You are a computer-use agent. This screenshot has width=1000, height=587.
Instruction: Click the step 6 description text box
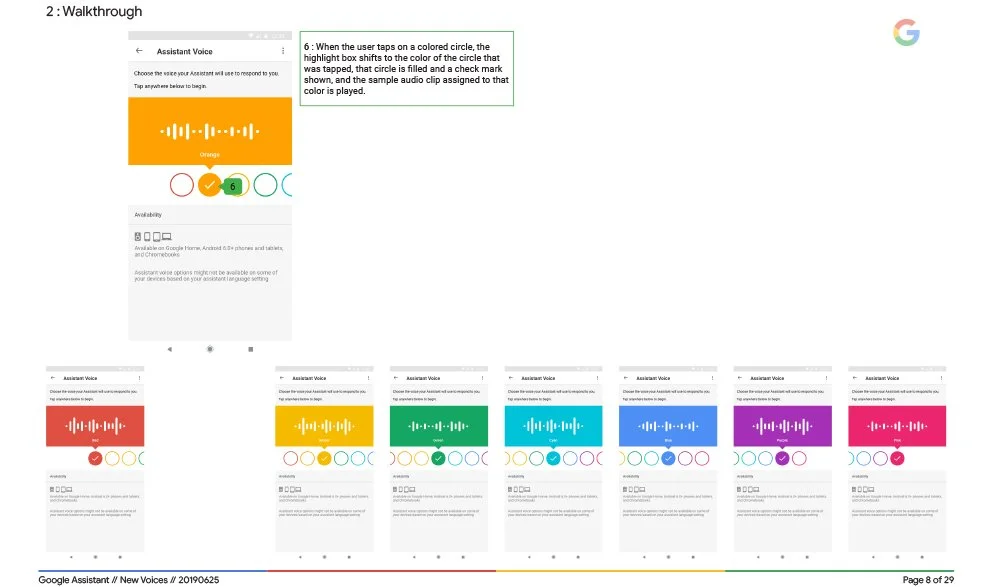tap(407, 68)
